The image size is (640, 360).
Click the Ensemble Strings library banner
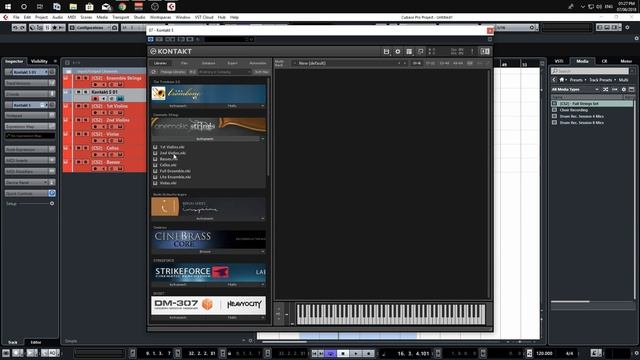click(x=209, y=126)
